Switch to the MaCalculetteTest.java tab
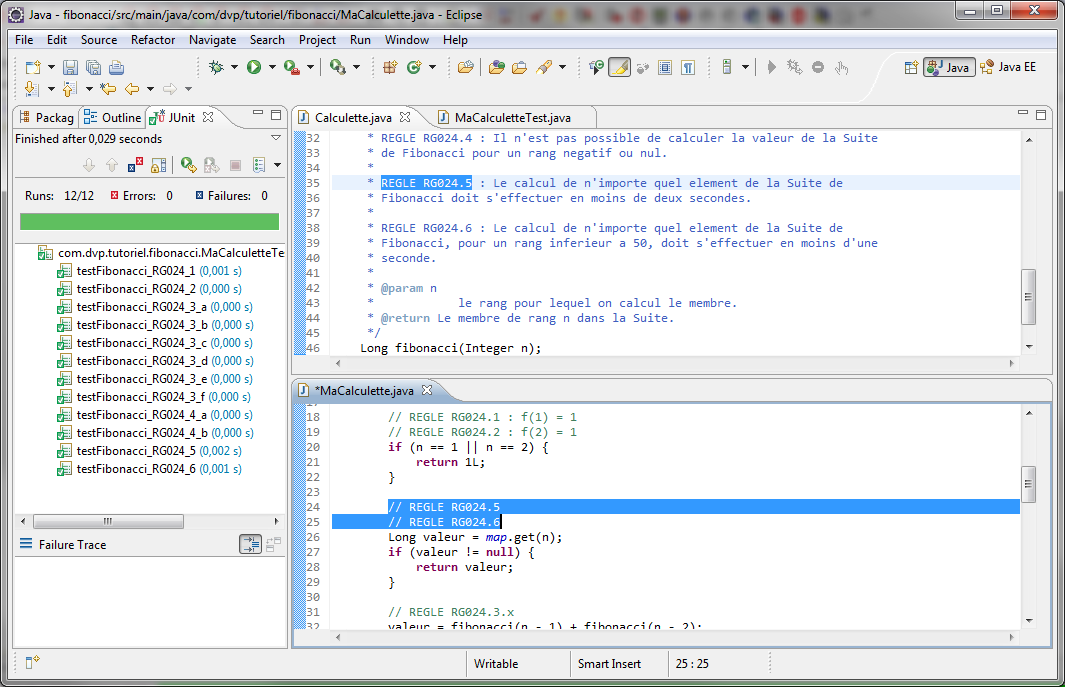Screen dimensions: 1065x687 (x=511, y=117)
